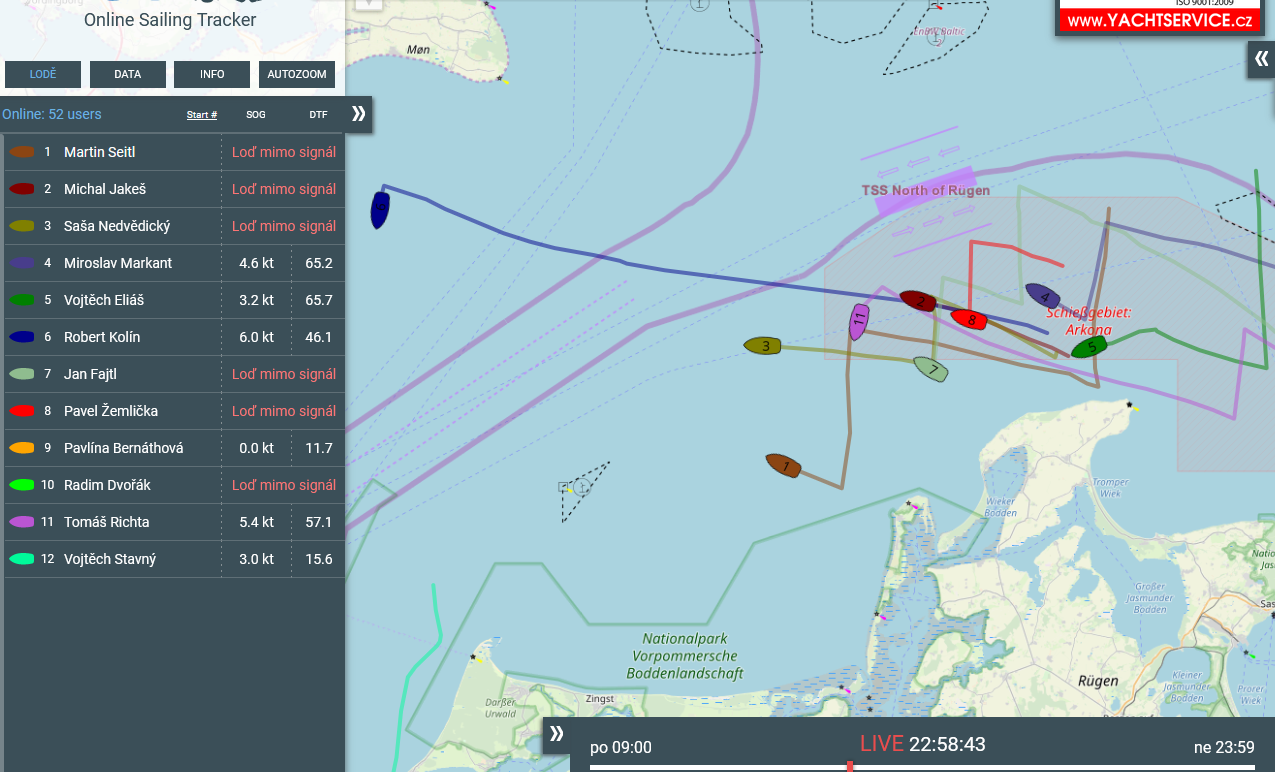Select olive boat marker number 3

pos(762,346)
